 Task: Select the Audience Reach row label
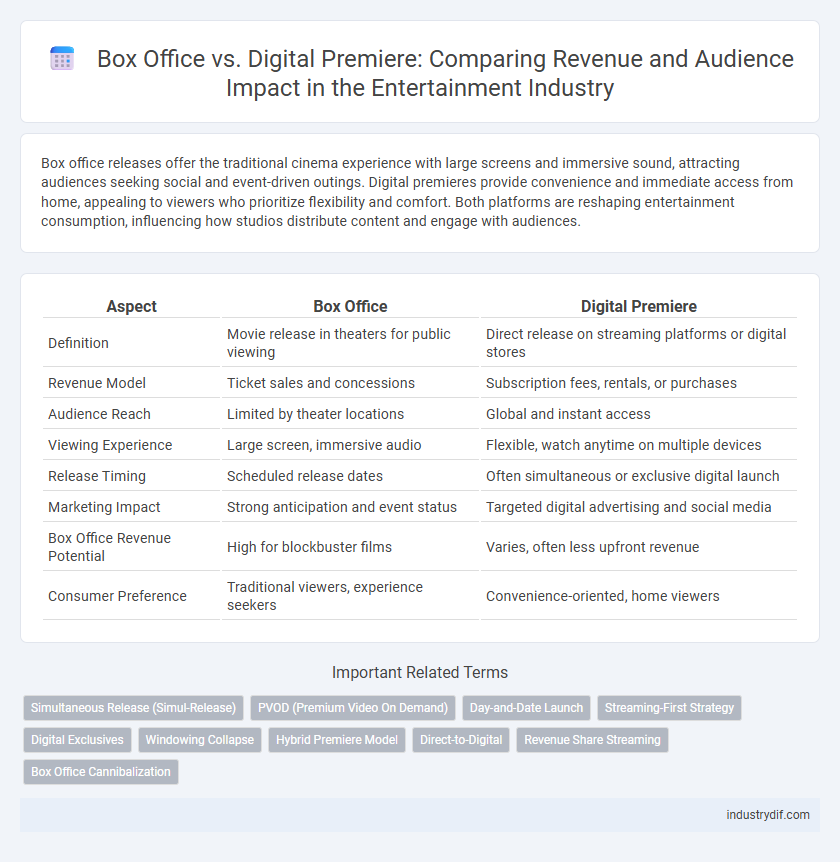[x=99, y=414]
